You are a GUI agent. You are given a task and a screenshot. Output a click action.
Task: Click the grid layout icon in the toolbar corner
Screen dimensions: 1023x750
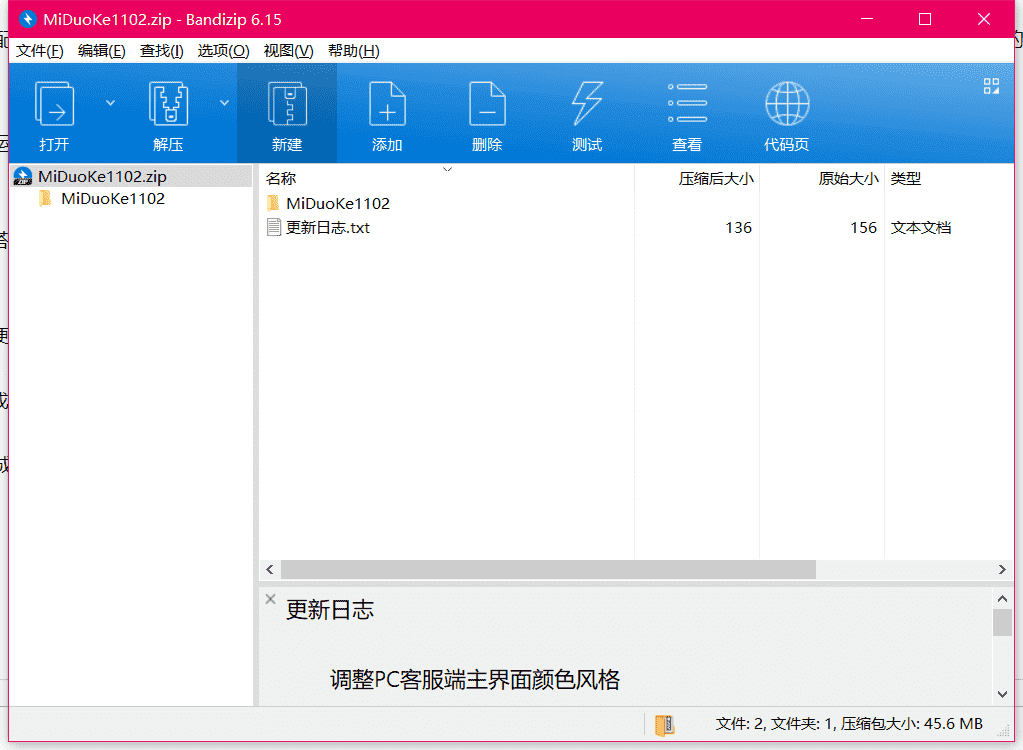click(x=991, y=86)
